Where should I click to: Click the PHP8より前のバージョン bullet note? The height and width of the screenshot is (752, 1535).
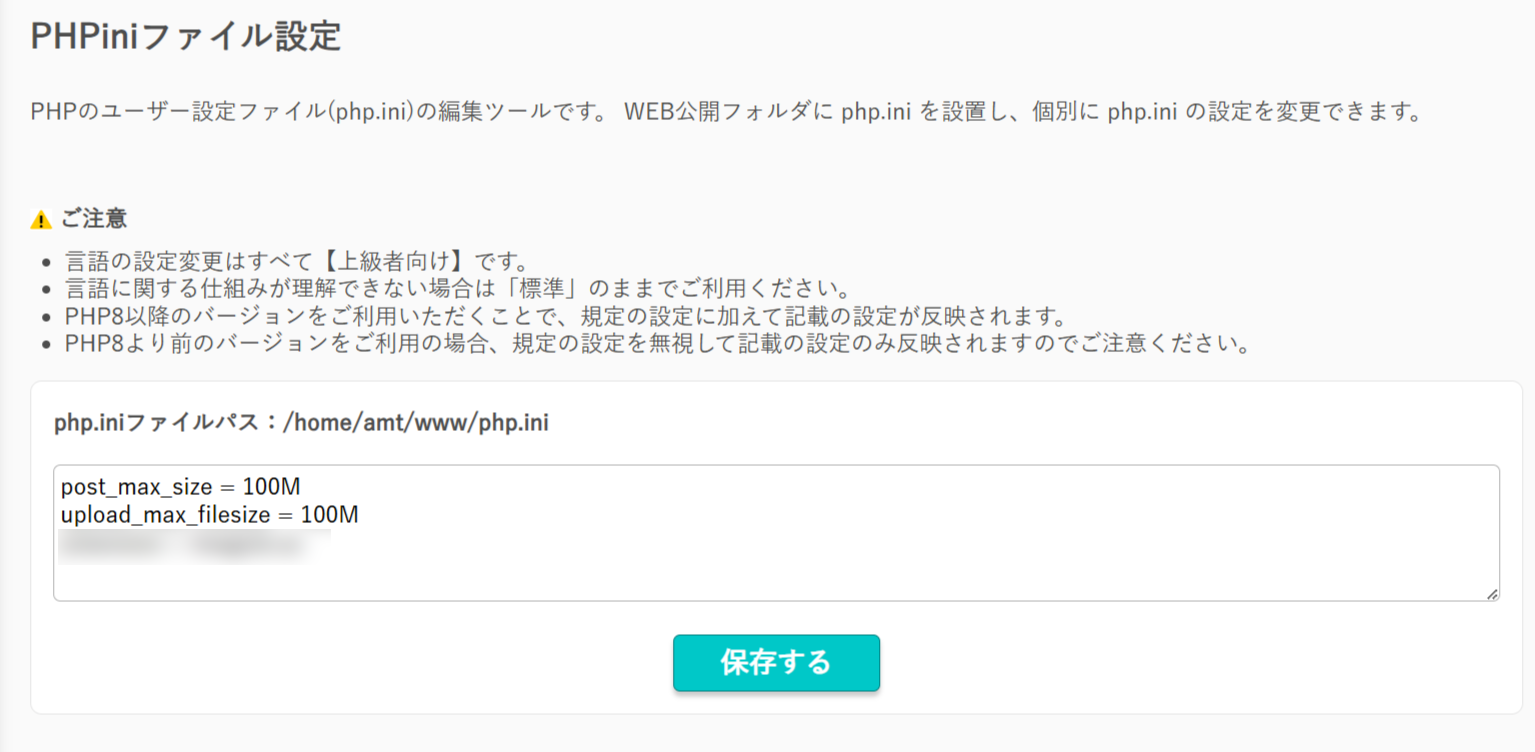coord(657,346)
